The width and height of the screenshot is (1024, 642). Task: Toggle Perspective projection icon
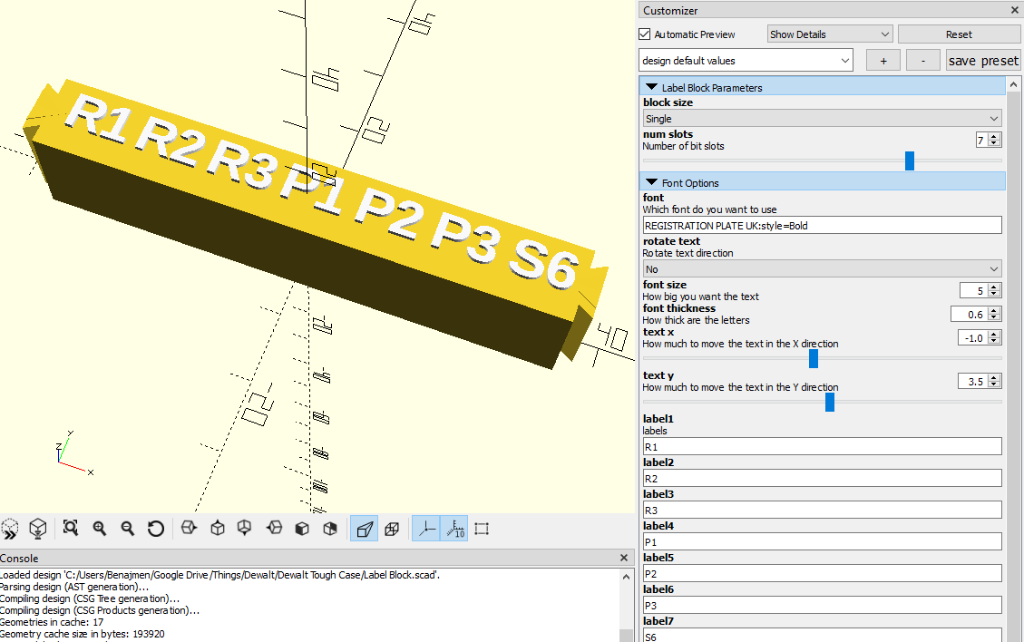pos(364,528)
